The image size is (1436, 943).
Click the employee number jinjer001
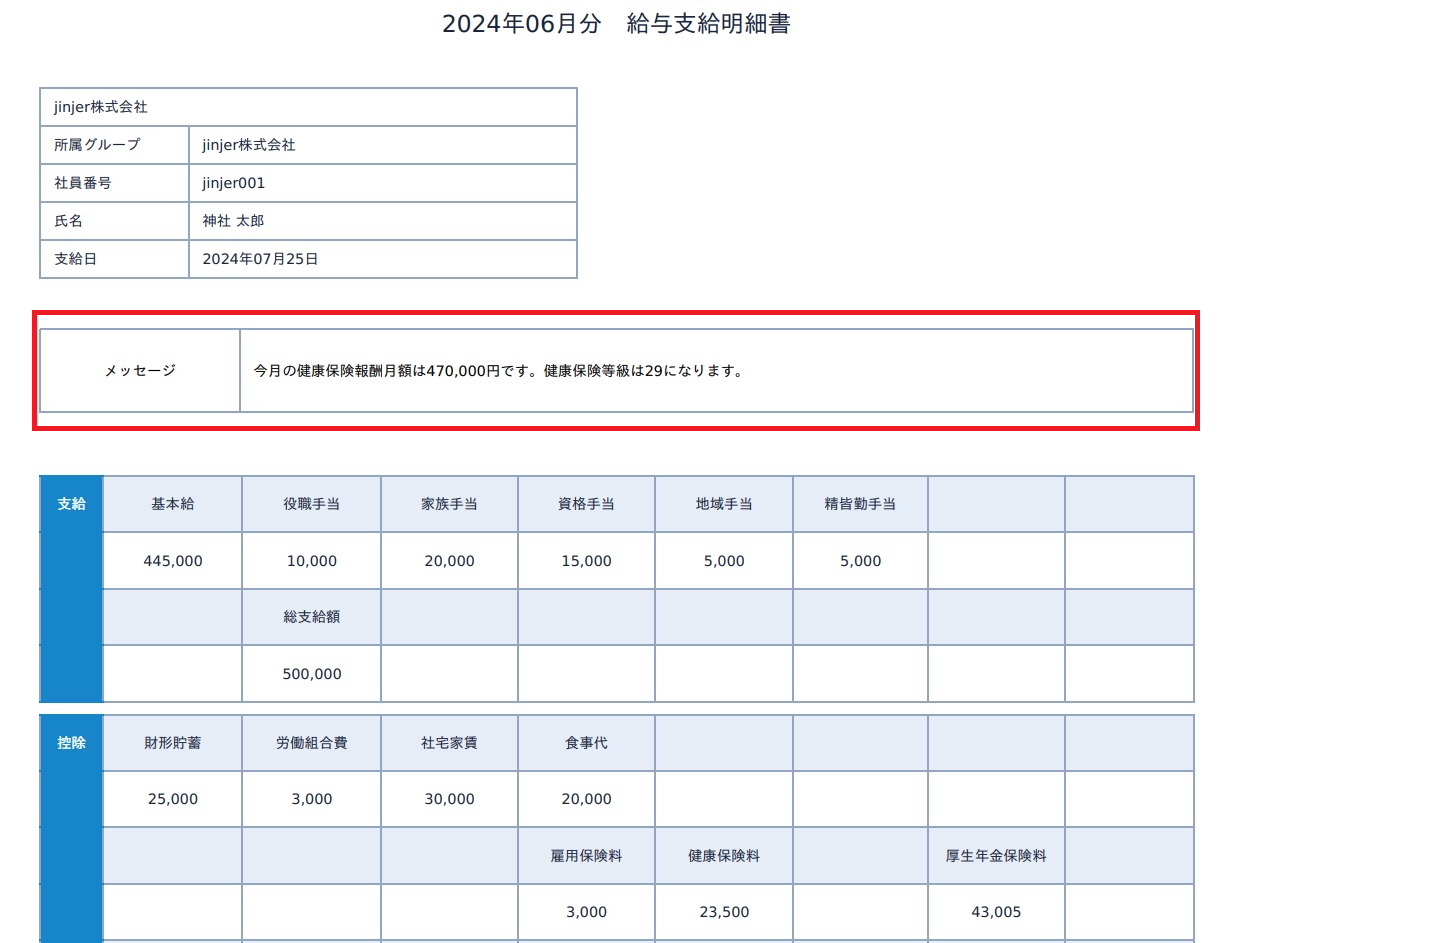(234, 183)
